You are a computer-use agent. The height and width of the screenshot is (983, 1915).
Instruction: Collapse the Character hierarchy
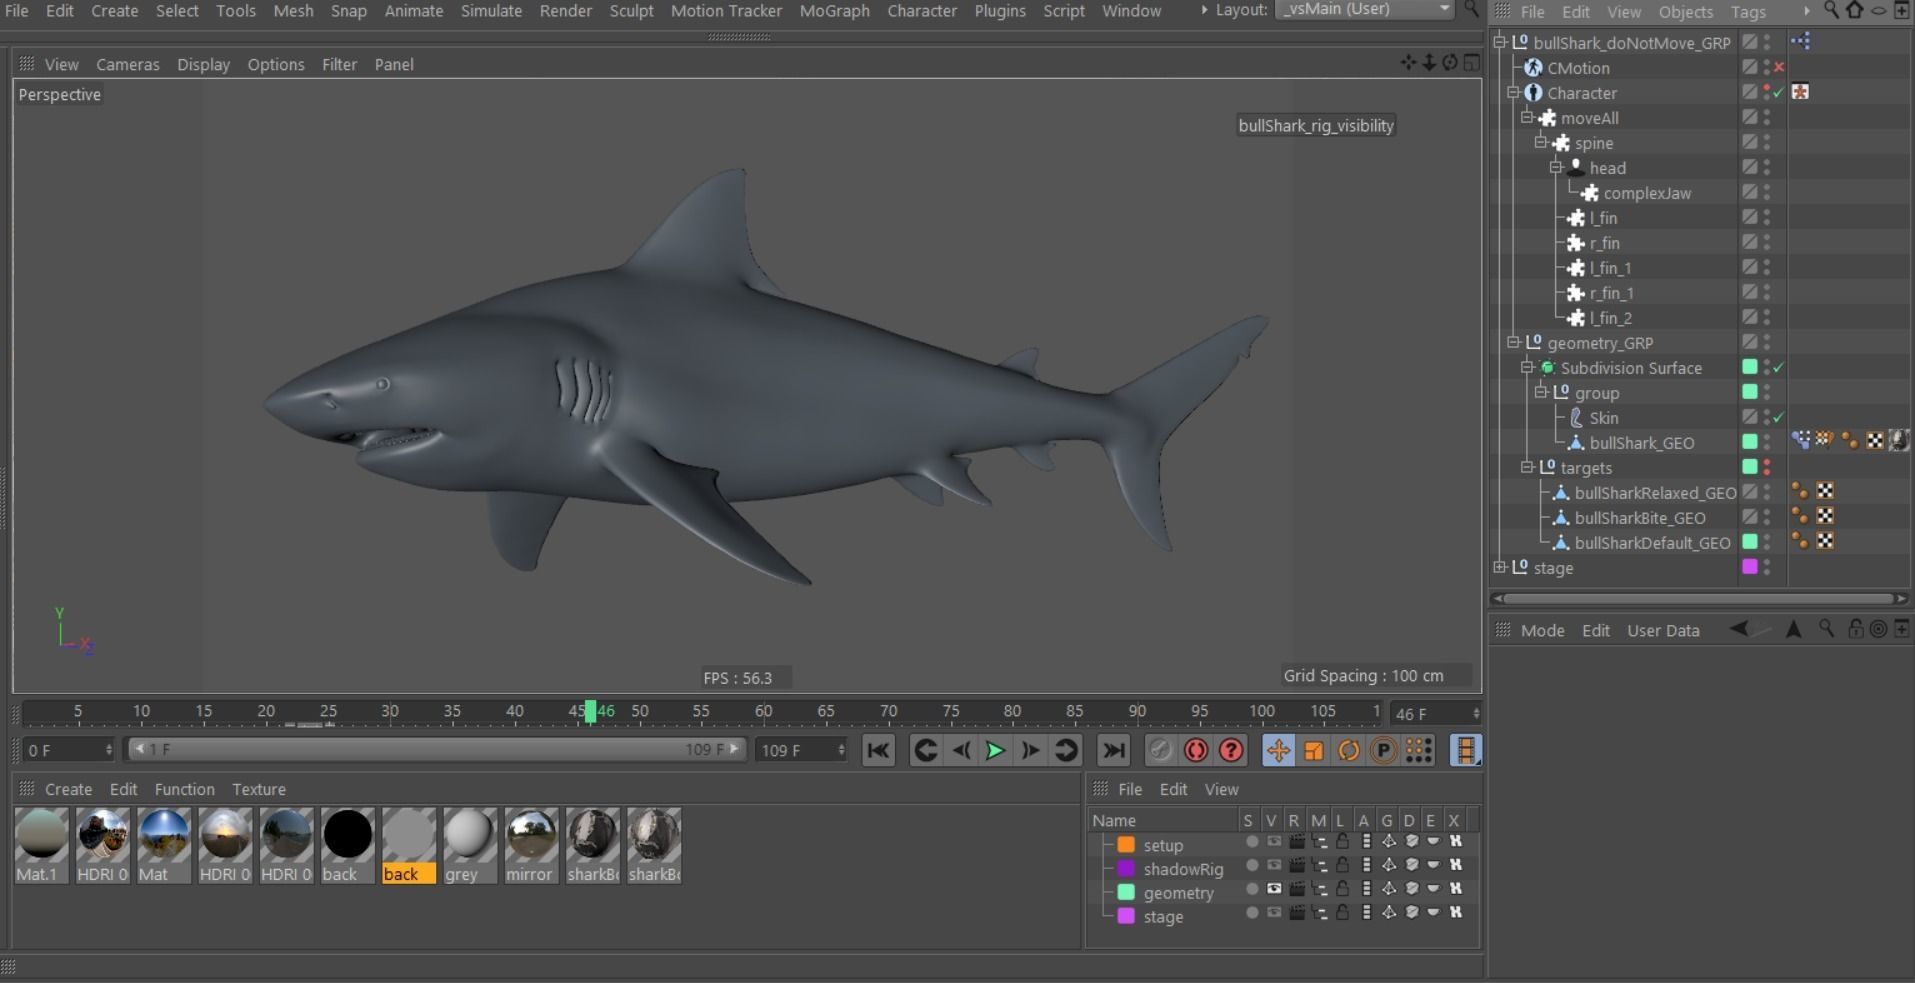point(1514,92)
